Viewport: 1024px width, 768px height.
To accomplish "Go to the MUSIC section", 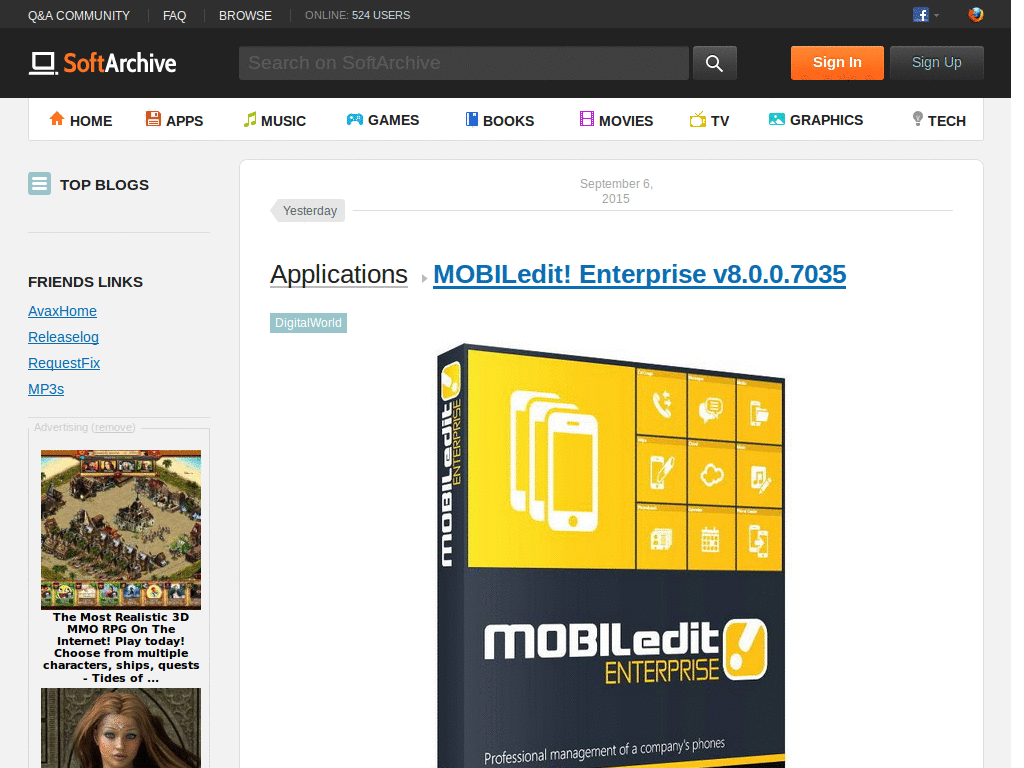I will pyautogui.click(x=283, y=121).
